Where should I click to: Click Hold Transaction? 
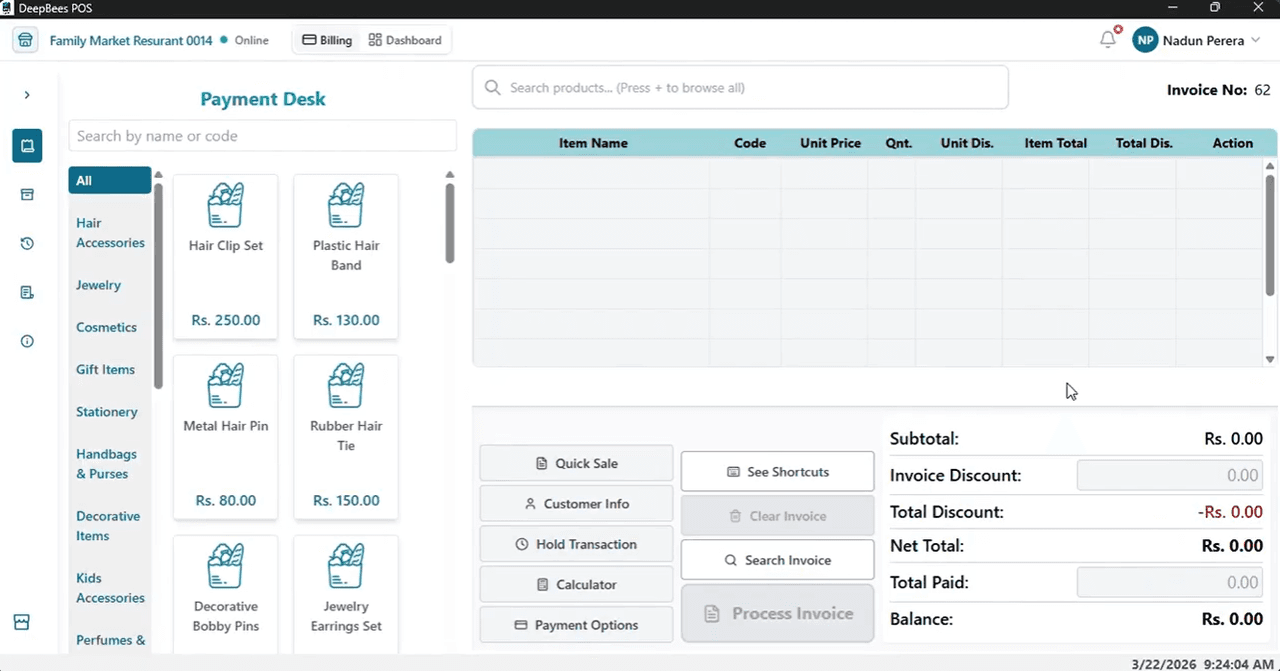coord(577,544)
